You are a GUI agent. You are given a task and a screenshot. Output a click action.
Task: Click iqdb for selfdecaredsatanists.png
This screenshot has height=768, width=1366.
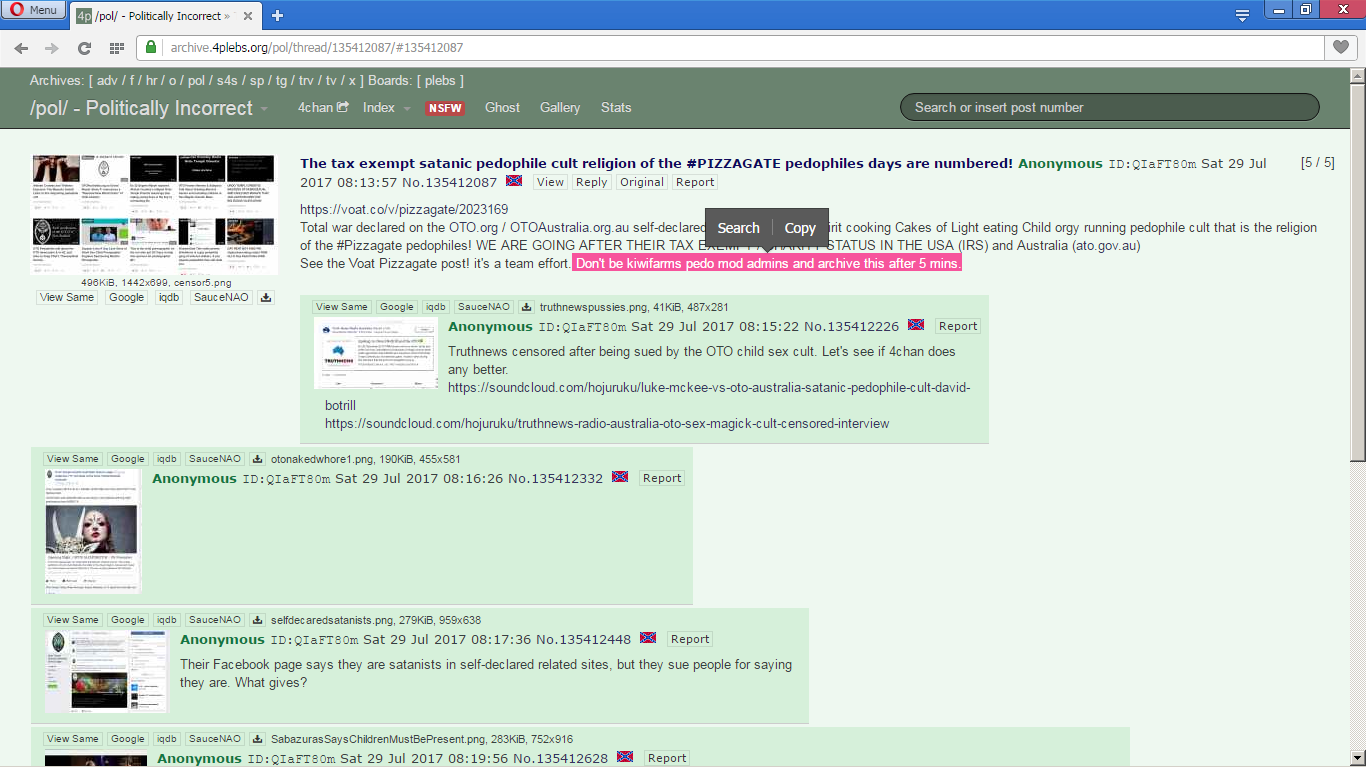pos(166,620)
